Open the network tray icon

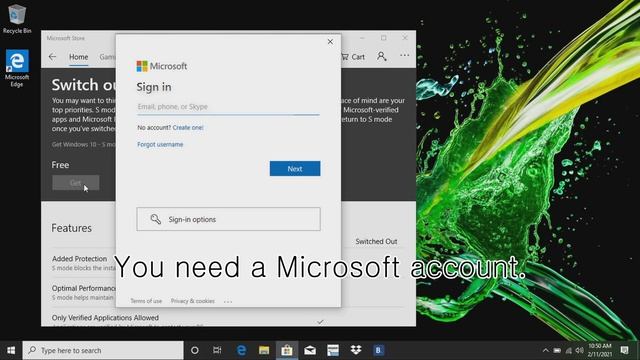click(569, 350)
